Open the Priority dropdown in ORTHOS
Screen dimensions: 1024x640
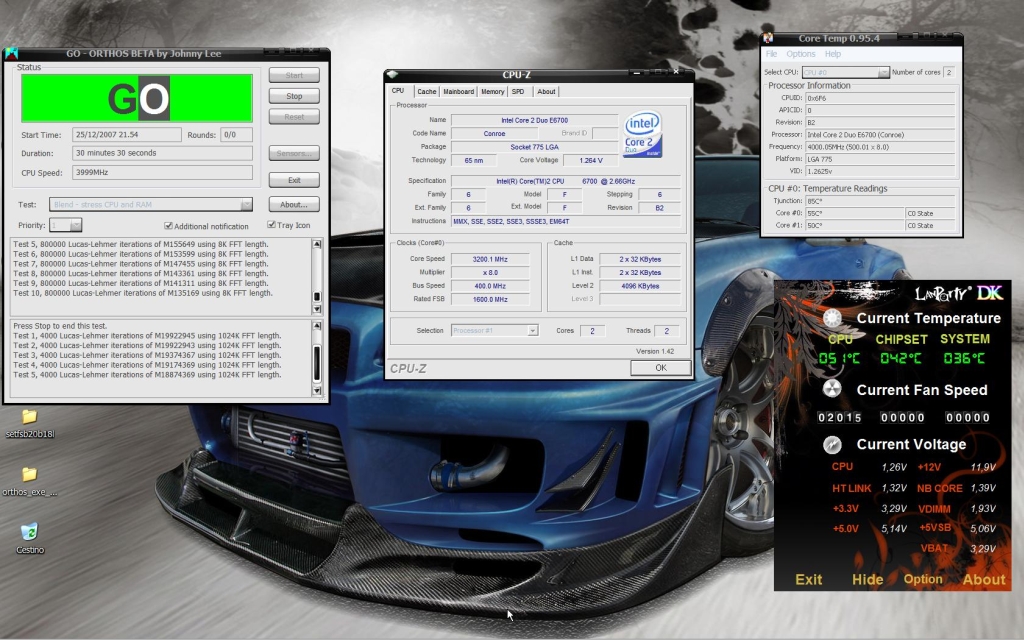tap(76, 225)
